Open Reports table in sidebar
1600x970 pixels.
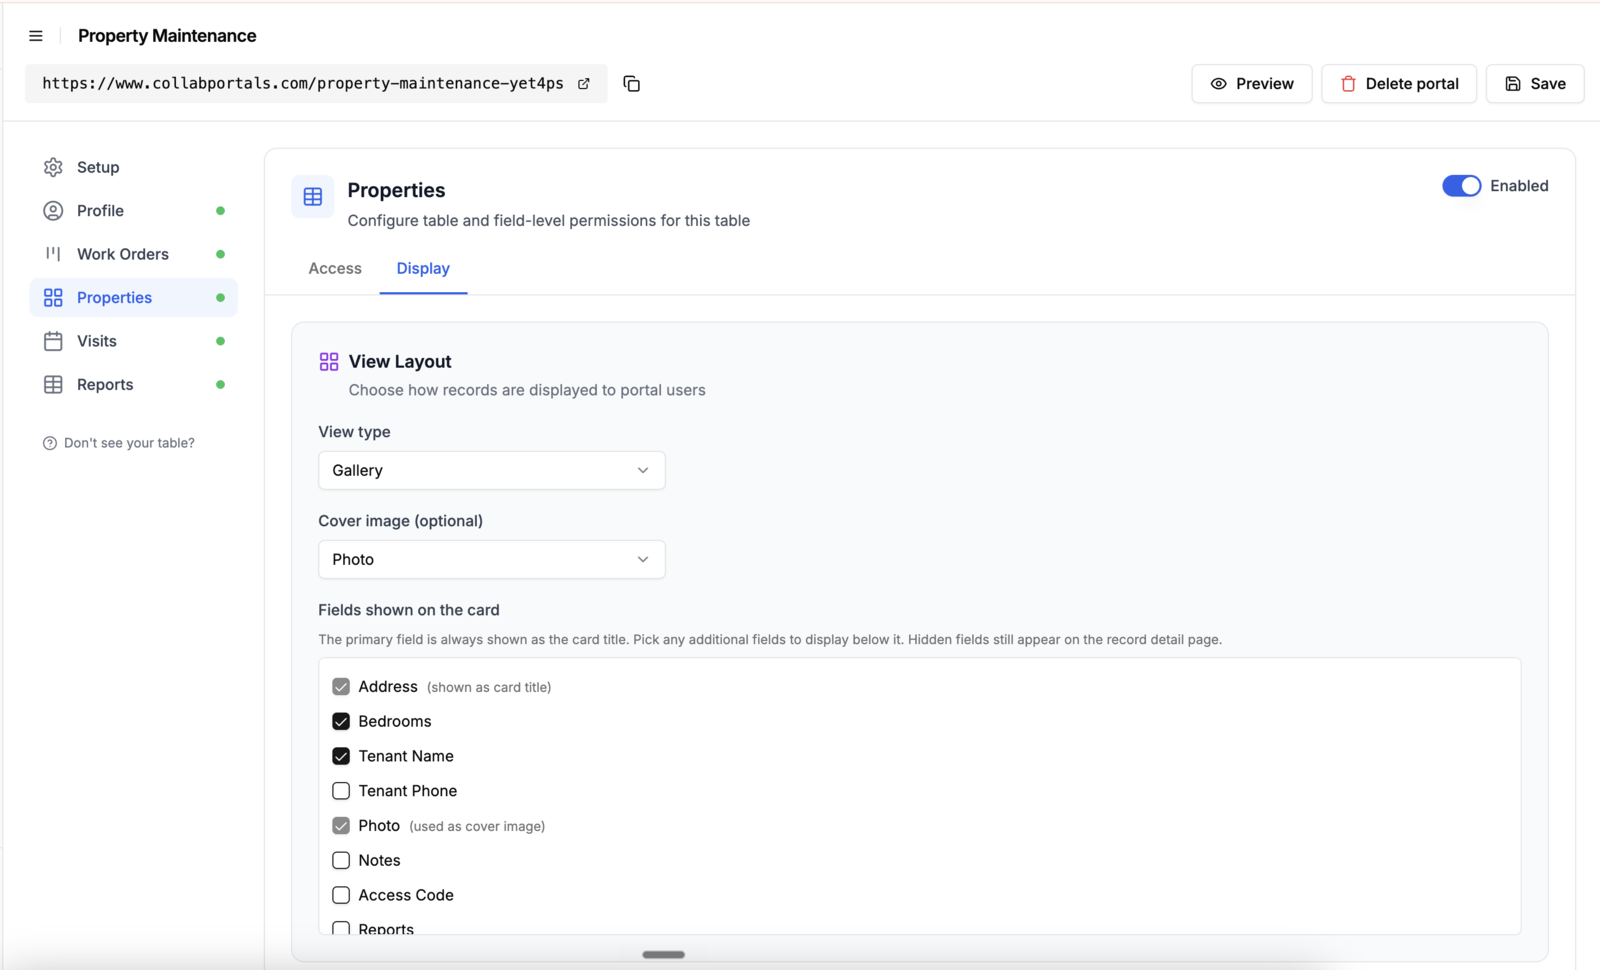[133, 385]
